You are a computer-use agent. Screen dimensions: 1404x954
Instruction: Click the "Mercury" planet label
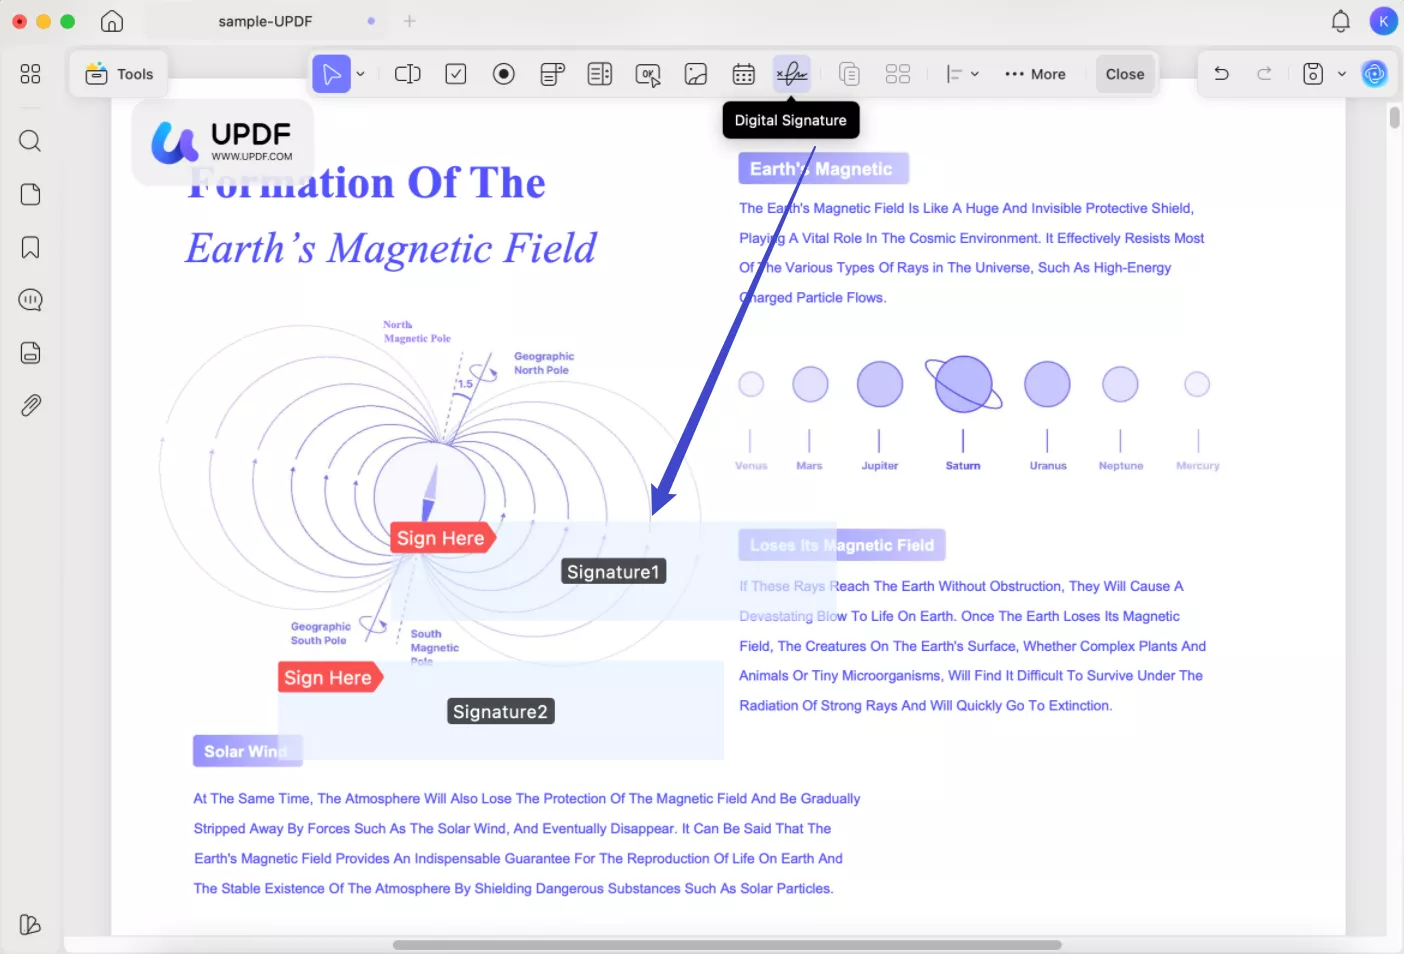[1198, 466]
